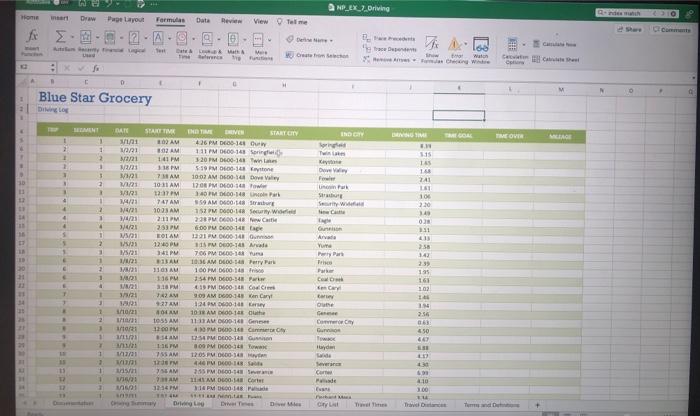Expand the Remove Arrows dropdown arrow
Viewport: 700px width, 416px height.
click(x=414, y=60)
